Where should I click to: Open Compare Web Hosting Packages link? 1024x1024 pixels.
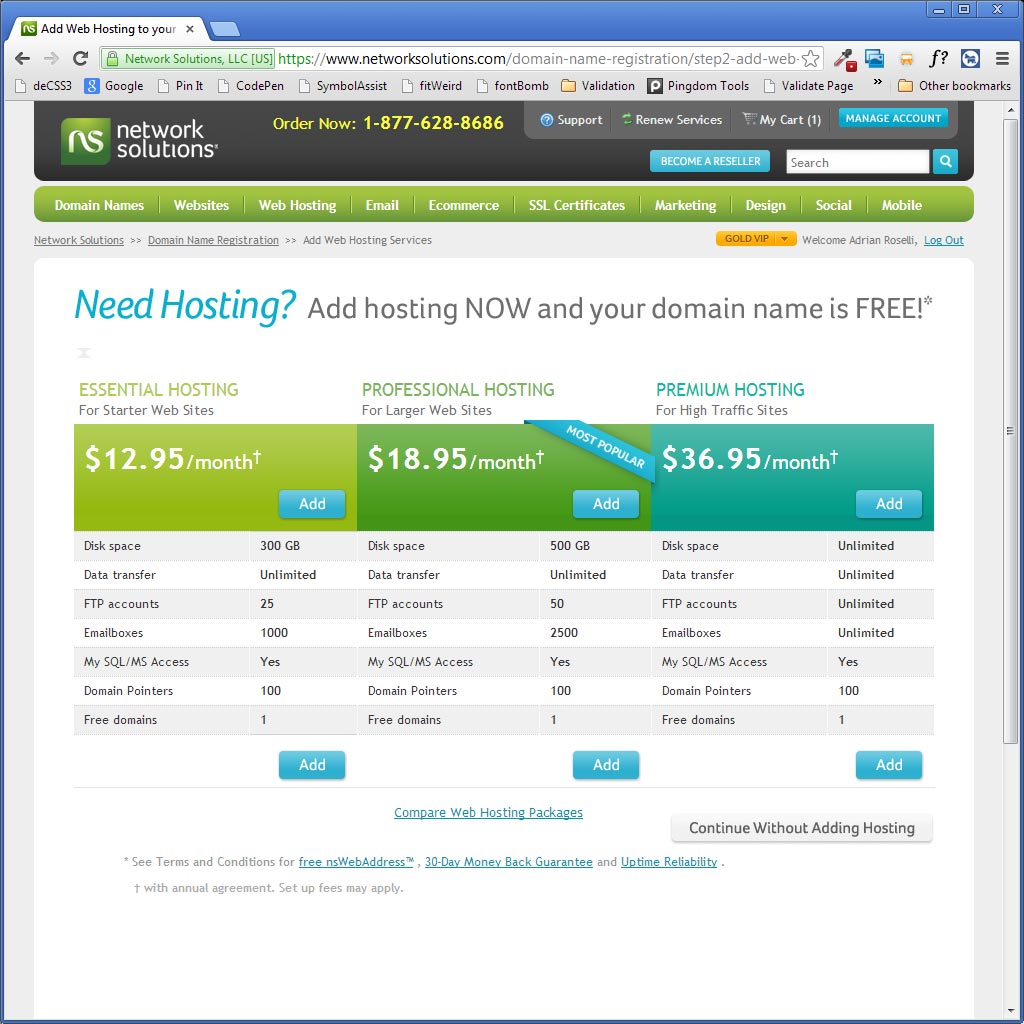pos(488,812)
